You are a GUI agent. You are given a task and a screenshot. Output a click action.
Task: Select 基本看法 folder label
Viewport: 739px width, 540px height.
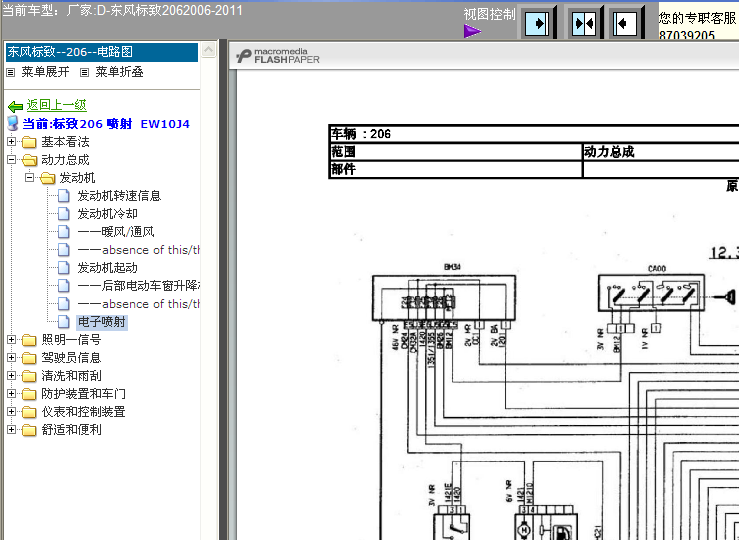65,141
